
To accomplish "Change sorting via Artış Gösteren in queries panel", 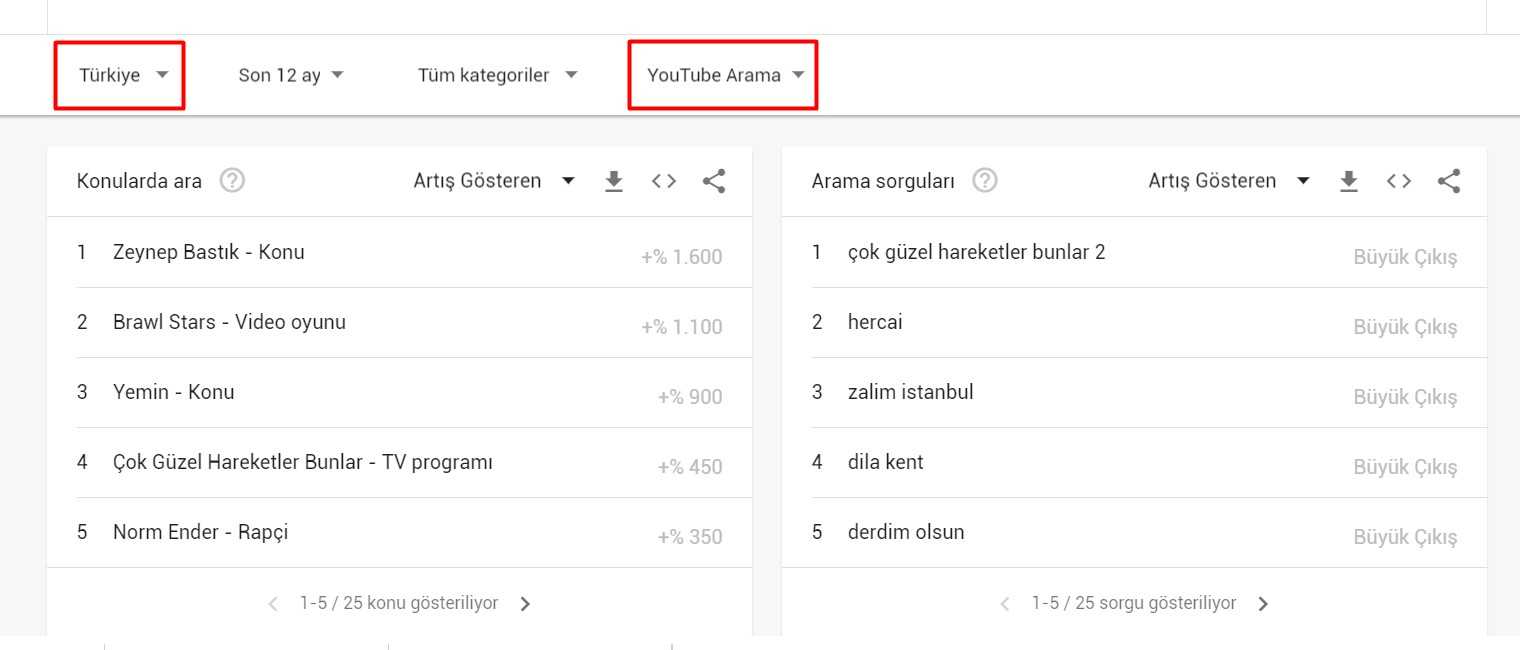I will tap(1226, 180).
